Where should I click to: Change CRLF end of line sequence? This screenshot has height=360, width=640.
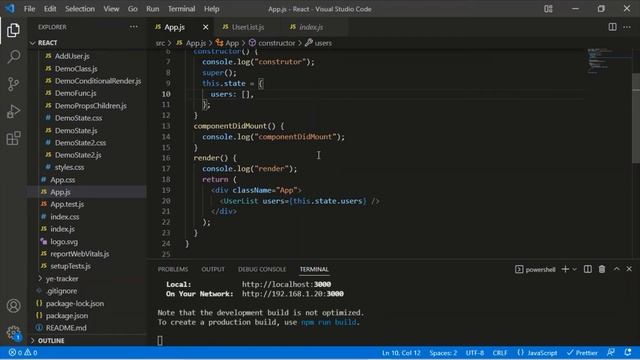pos(500,353)
